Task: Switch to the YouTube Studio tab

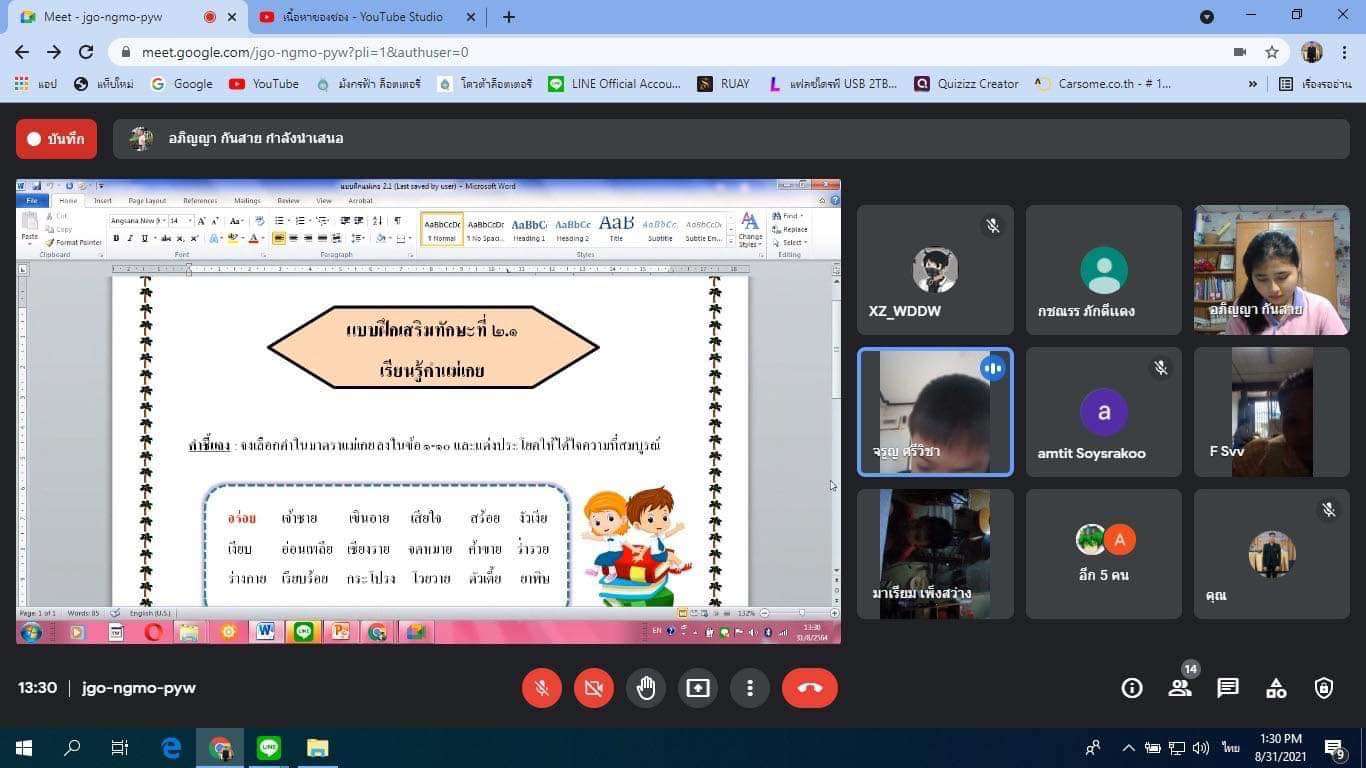Action: click(x=365, y=17)
